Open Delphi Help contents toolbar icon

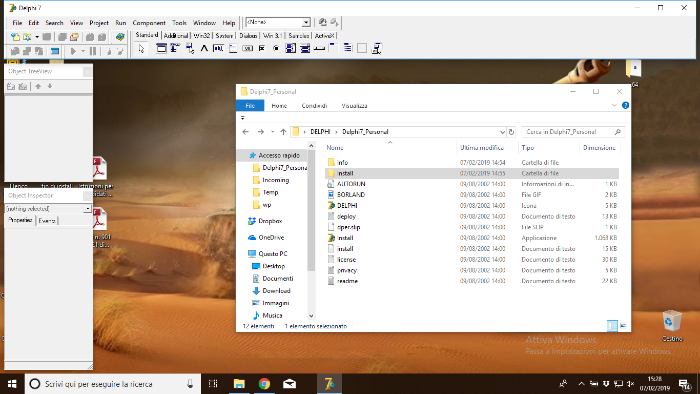[x=120, y=37]
